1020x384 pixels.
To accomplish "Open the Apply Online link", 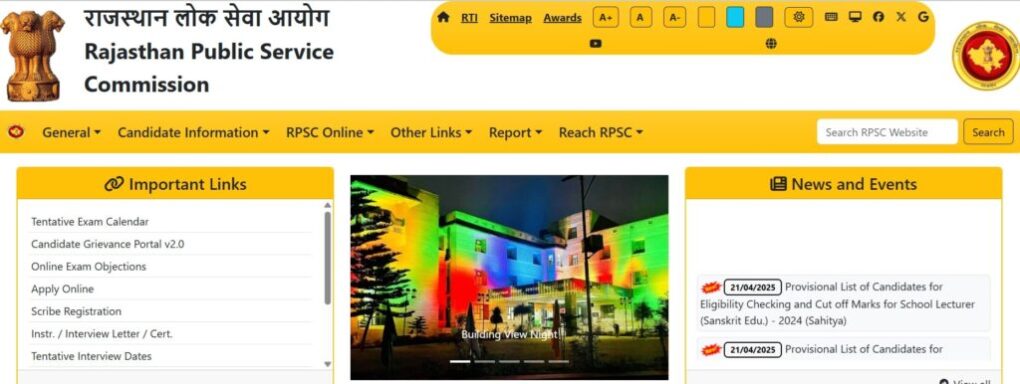I will tap(62, 289).
